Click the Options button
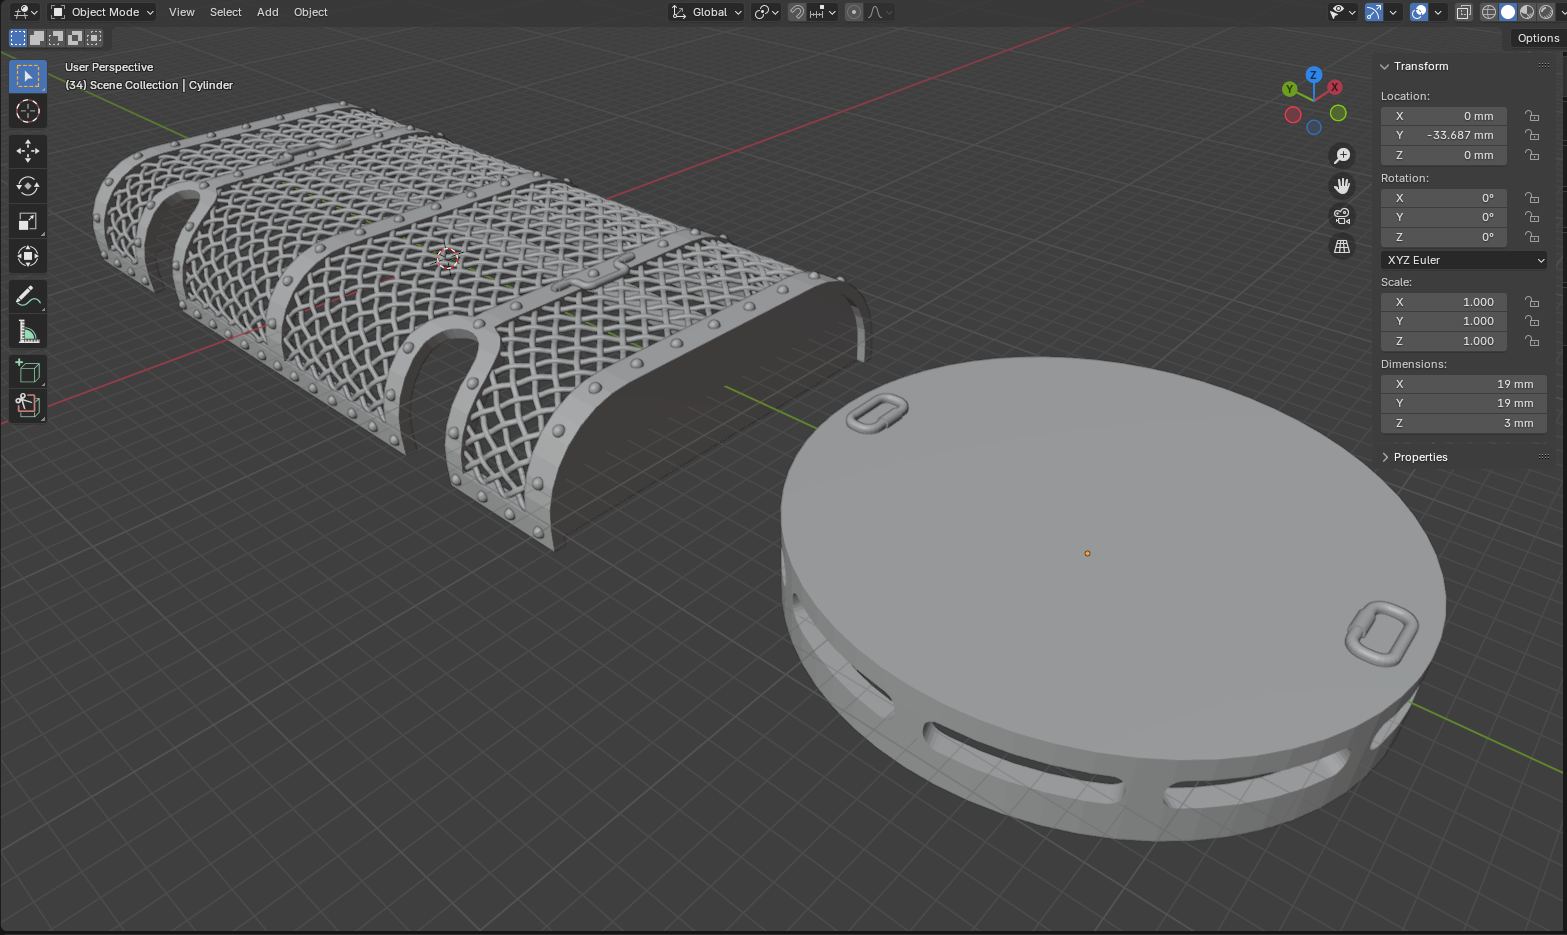Image resolution: width=1567 pixels, height=935 pixels. click(x=1537, y=38)
